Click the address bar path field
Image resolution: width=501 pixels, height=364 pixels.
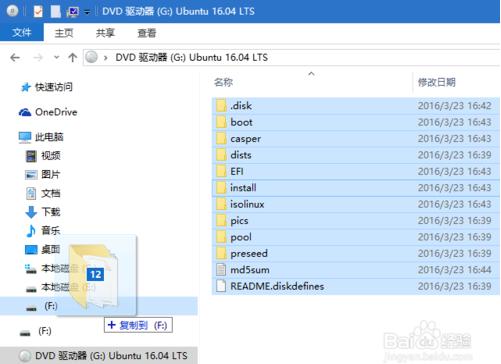tap(292, 57)
